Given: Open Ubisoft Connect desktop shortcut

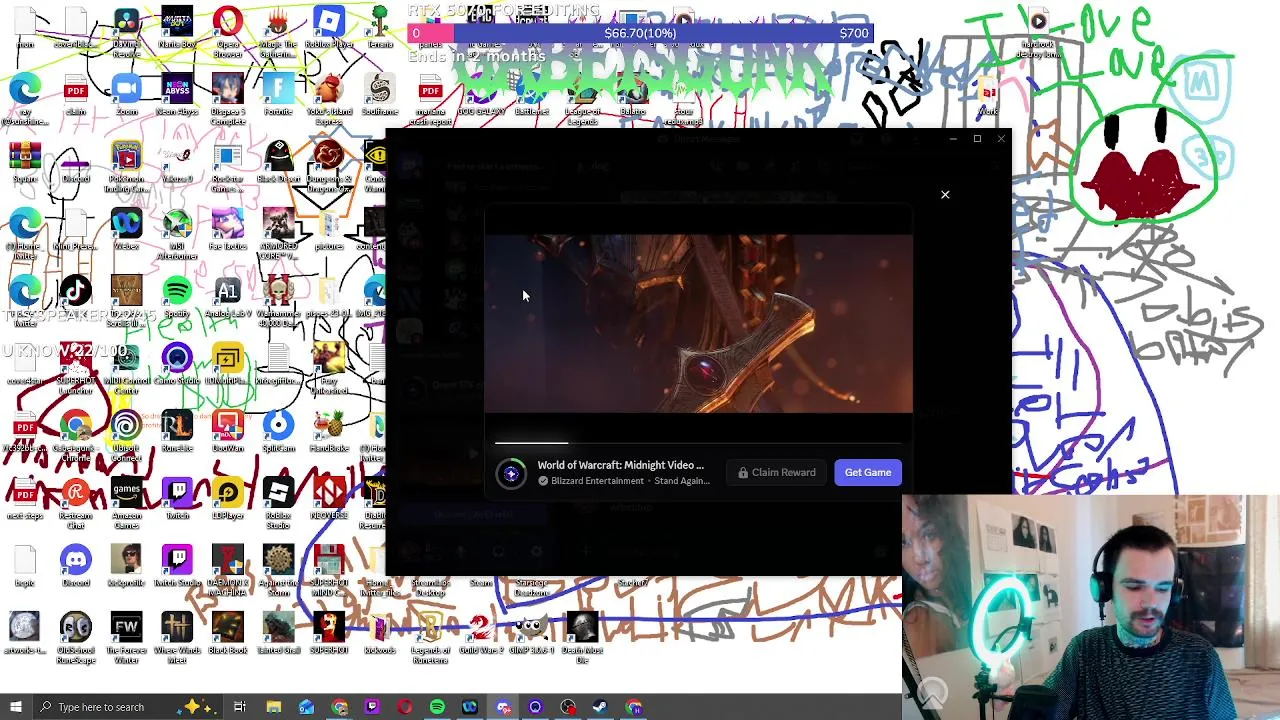Looking at the screenshot, I should tap(126, 436).
